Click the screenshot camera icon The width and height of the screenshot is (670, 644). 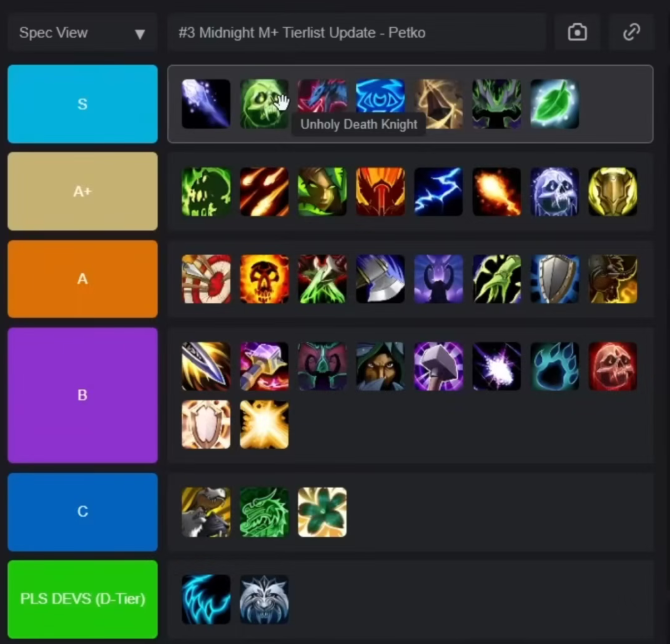point(577,32)
